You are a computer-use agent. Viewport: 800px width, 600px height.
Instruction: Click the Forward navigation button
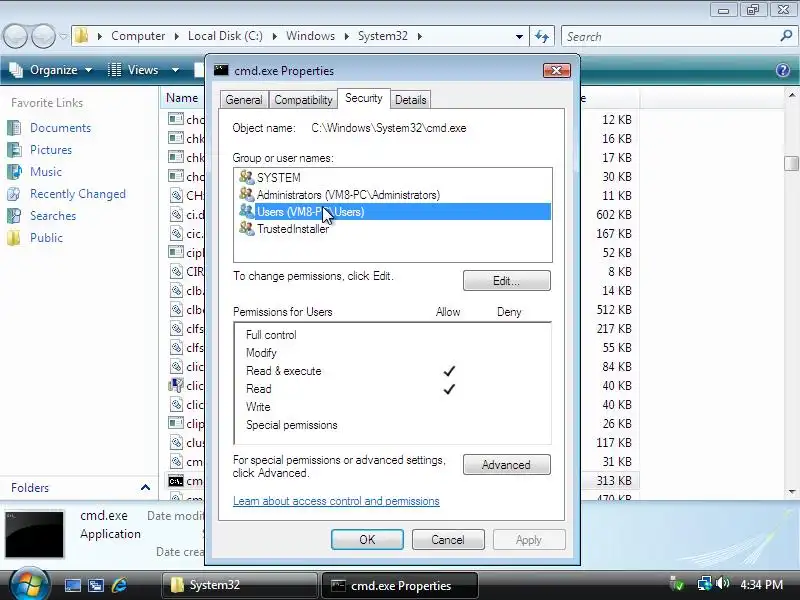tap(43, 36)
